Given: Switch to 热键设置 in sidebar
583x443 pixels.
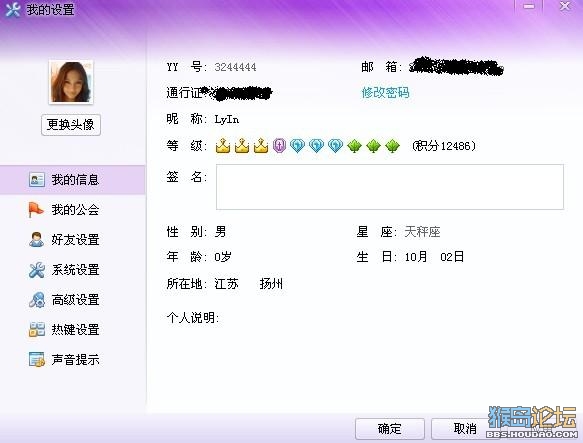Looking at the screenshot, I should pos(73,330).
